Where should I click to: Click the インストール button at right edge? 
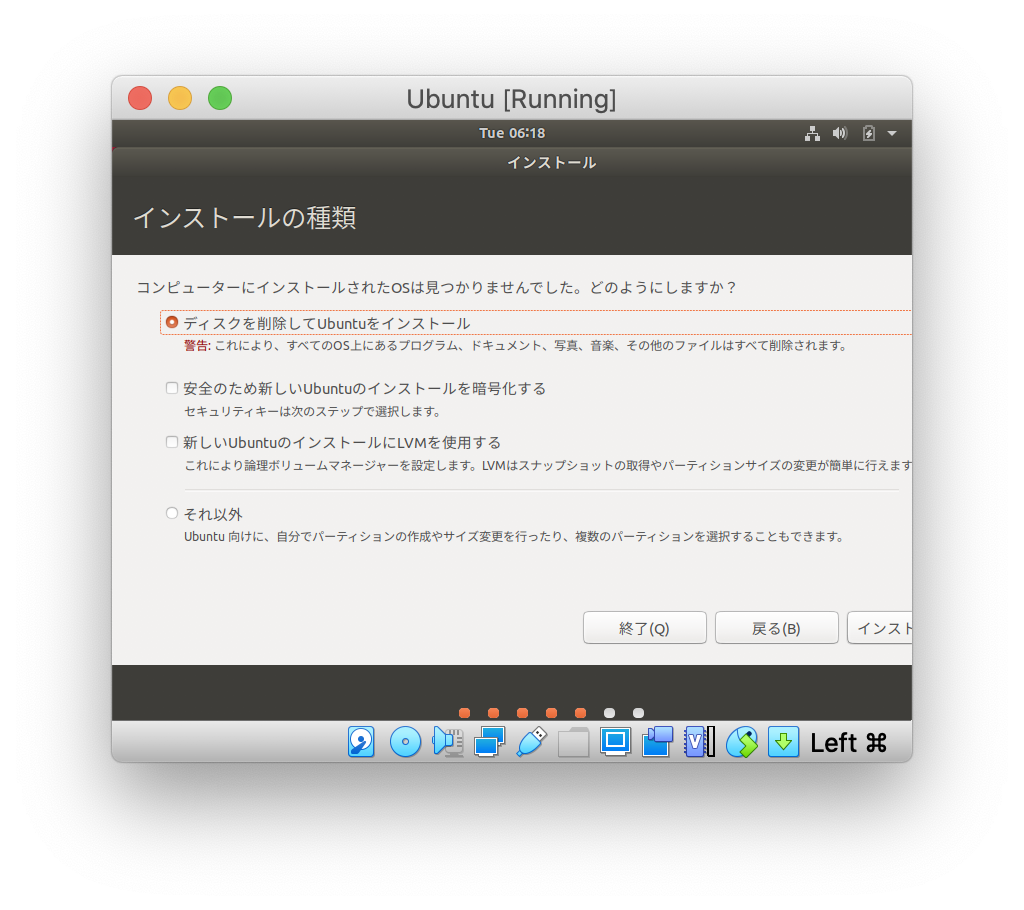tap(880, 628)
